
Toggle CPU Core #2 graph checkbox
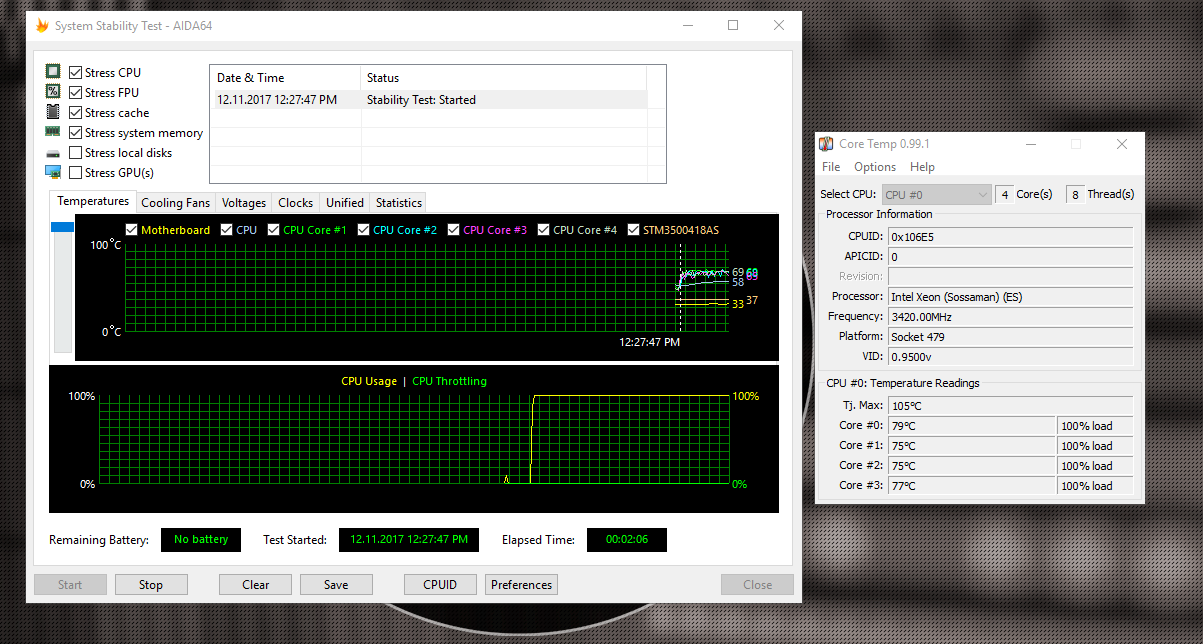[363, 230]
